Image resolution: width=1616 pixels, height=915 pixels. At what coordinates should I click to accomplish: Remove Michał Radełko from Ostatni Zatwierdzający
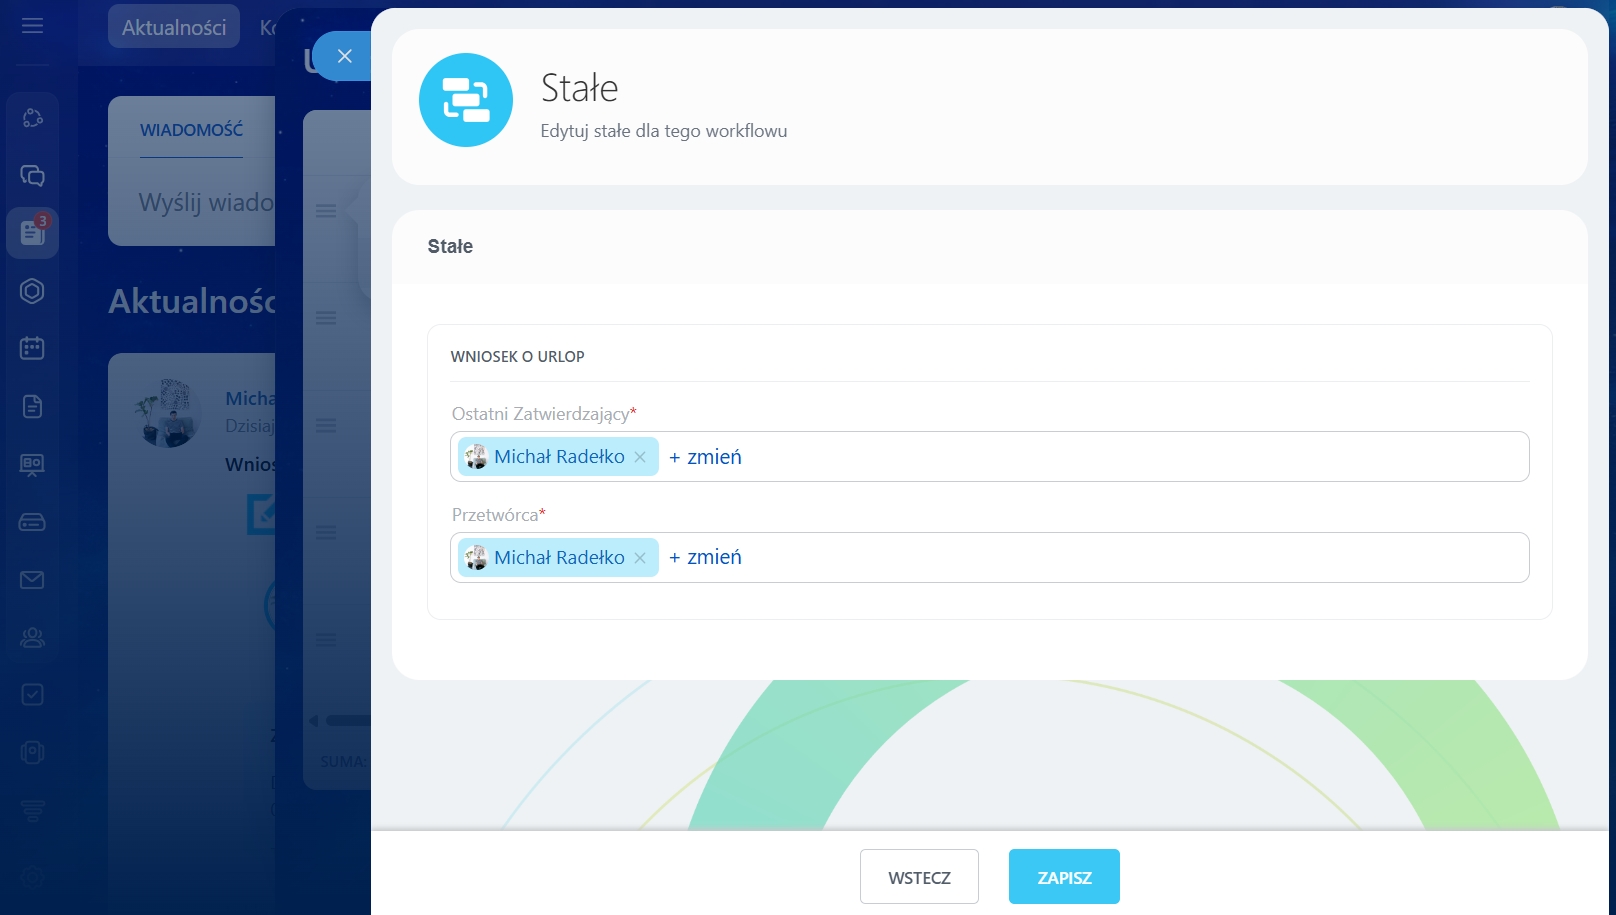(640, 457)
